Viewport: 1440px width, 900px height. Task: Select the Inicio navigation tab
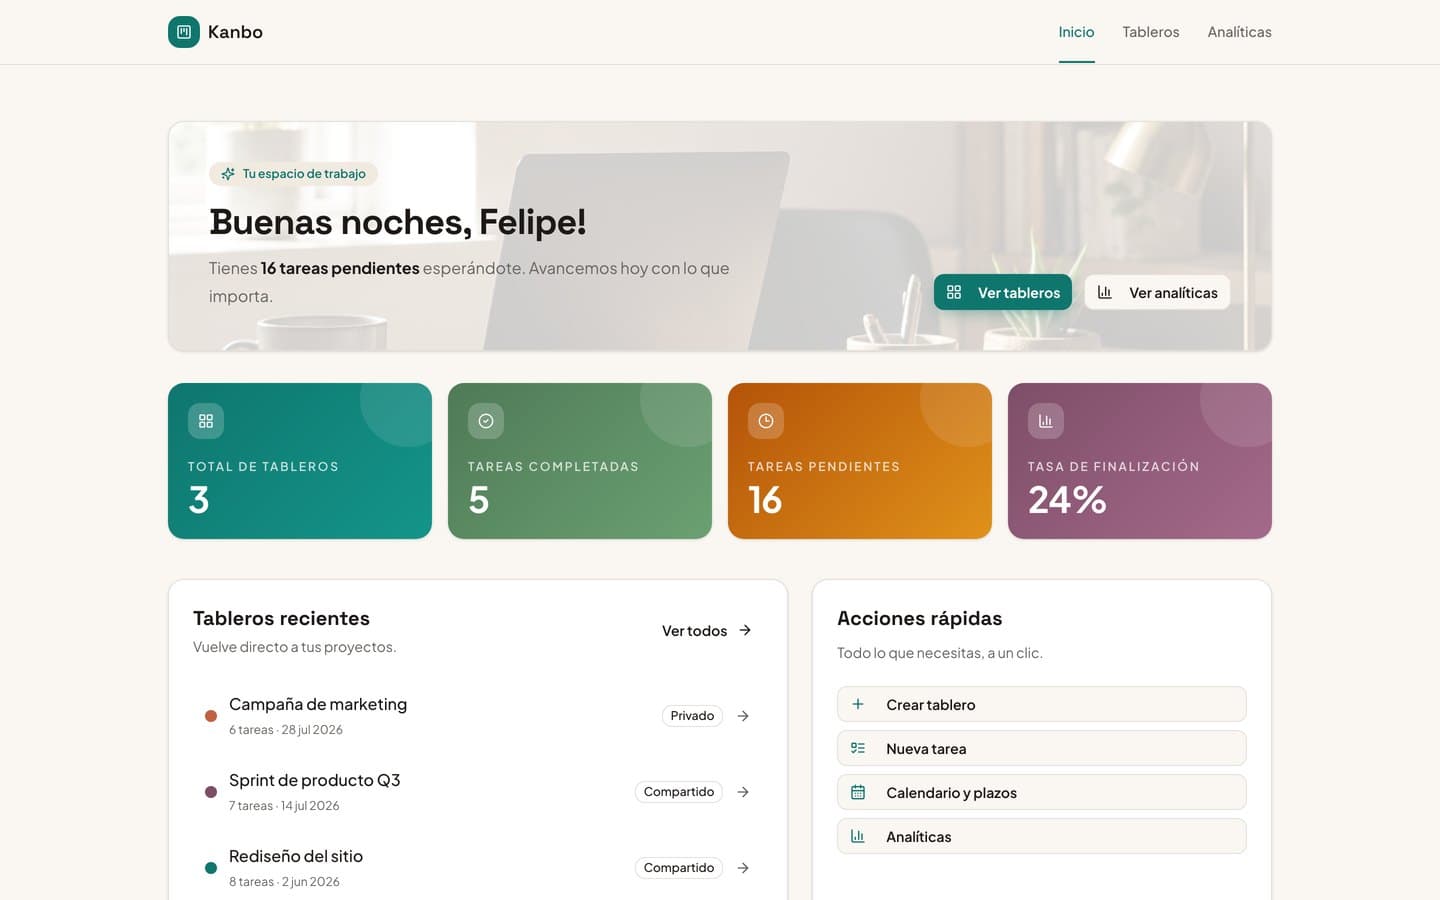(x=1076, y=32)
